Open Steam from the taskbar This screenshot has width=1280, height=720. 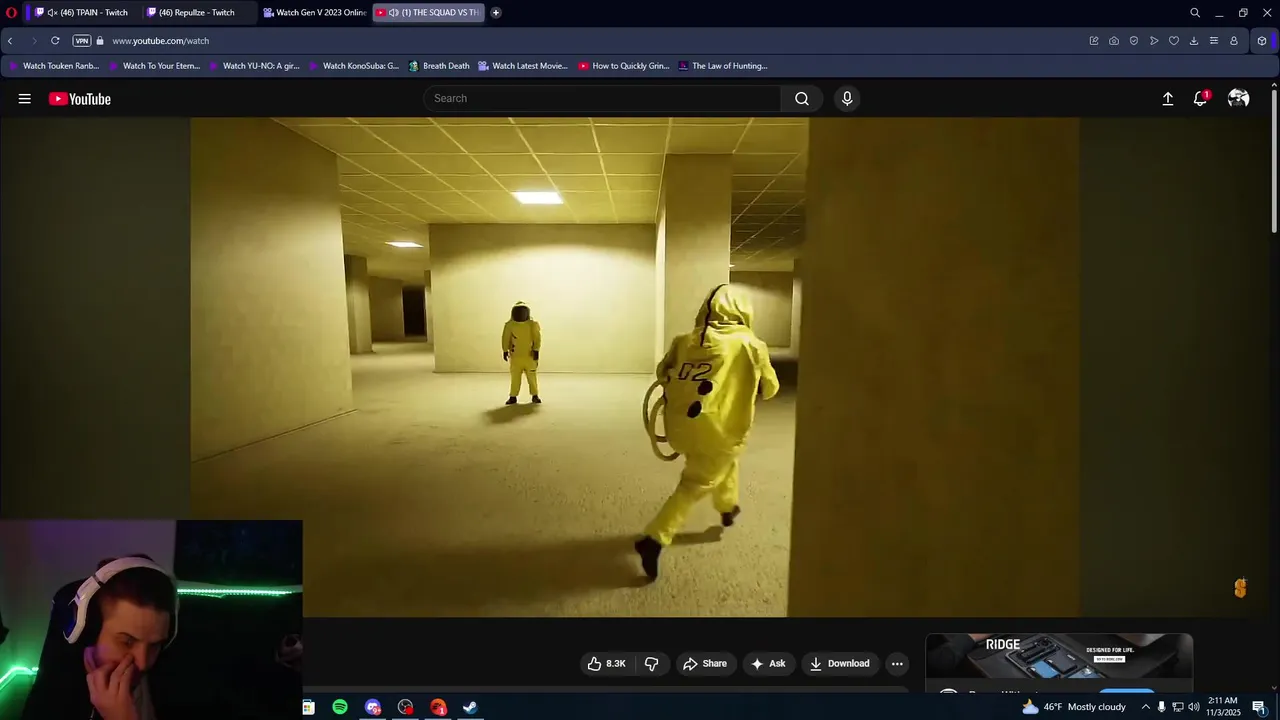[470, 707]
